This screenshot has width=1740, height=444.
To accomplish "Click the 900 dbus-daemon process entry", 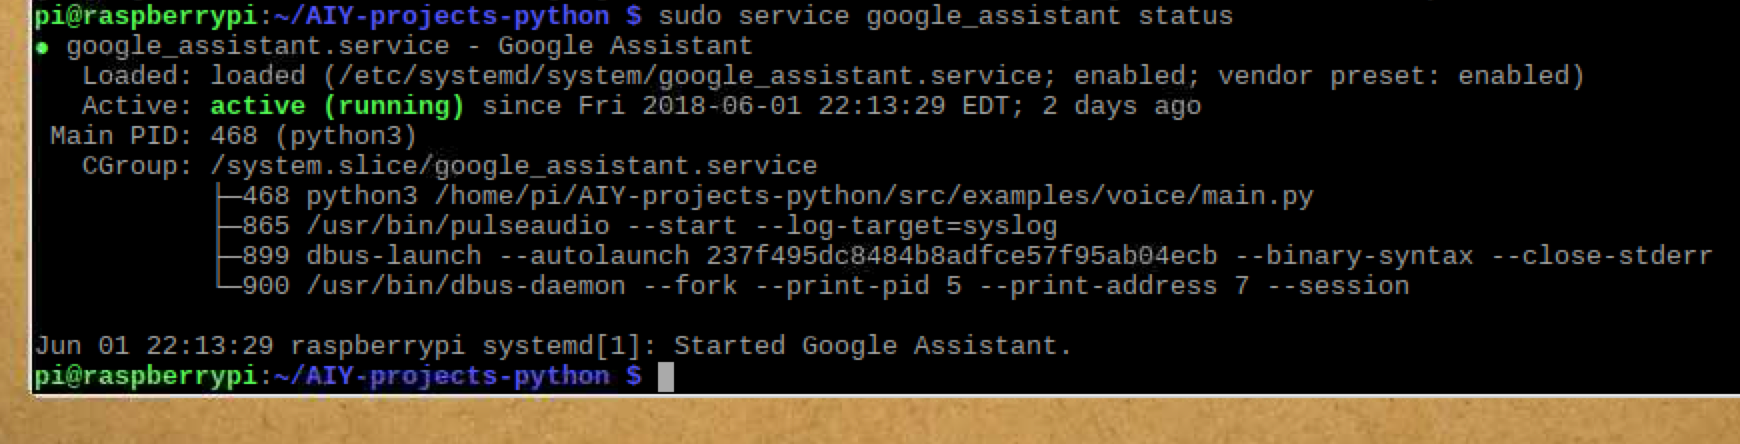I will point(825,286).
